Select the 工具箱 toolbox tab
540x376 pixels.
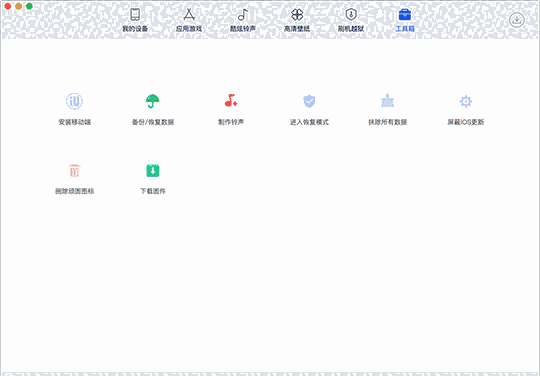click(405, 20)
